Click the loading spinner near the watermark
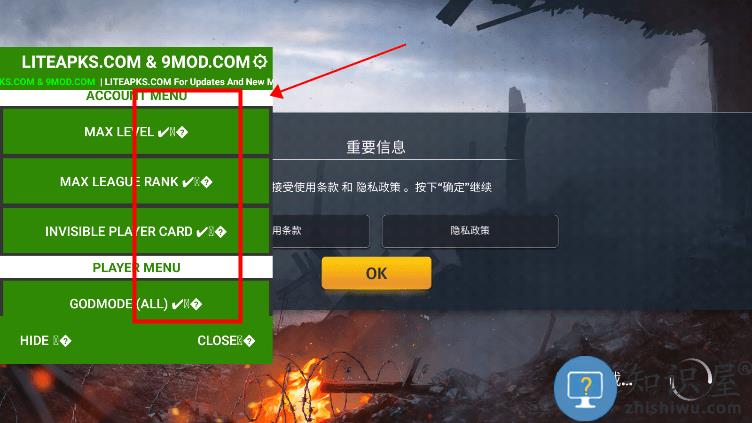 click(x=692, y=380)
